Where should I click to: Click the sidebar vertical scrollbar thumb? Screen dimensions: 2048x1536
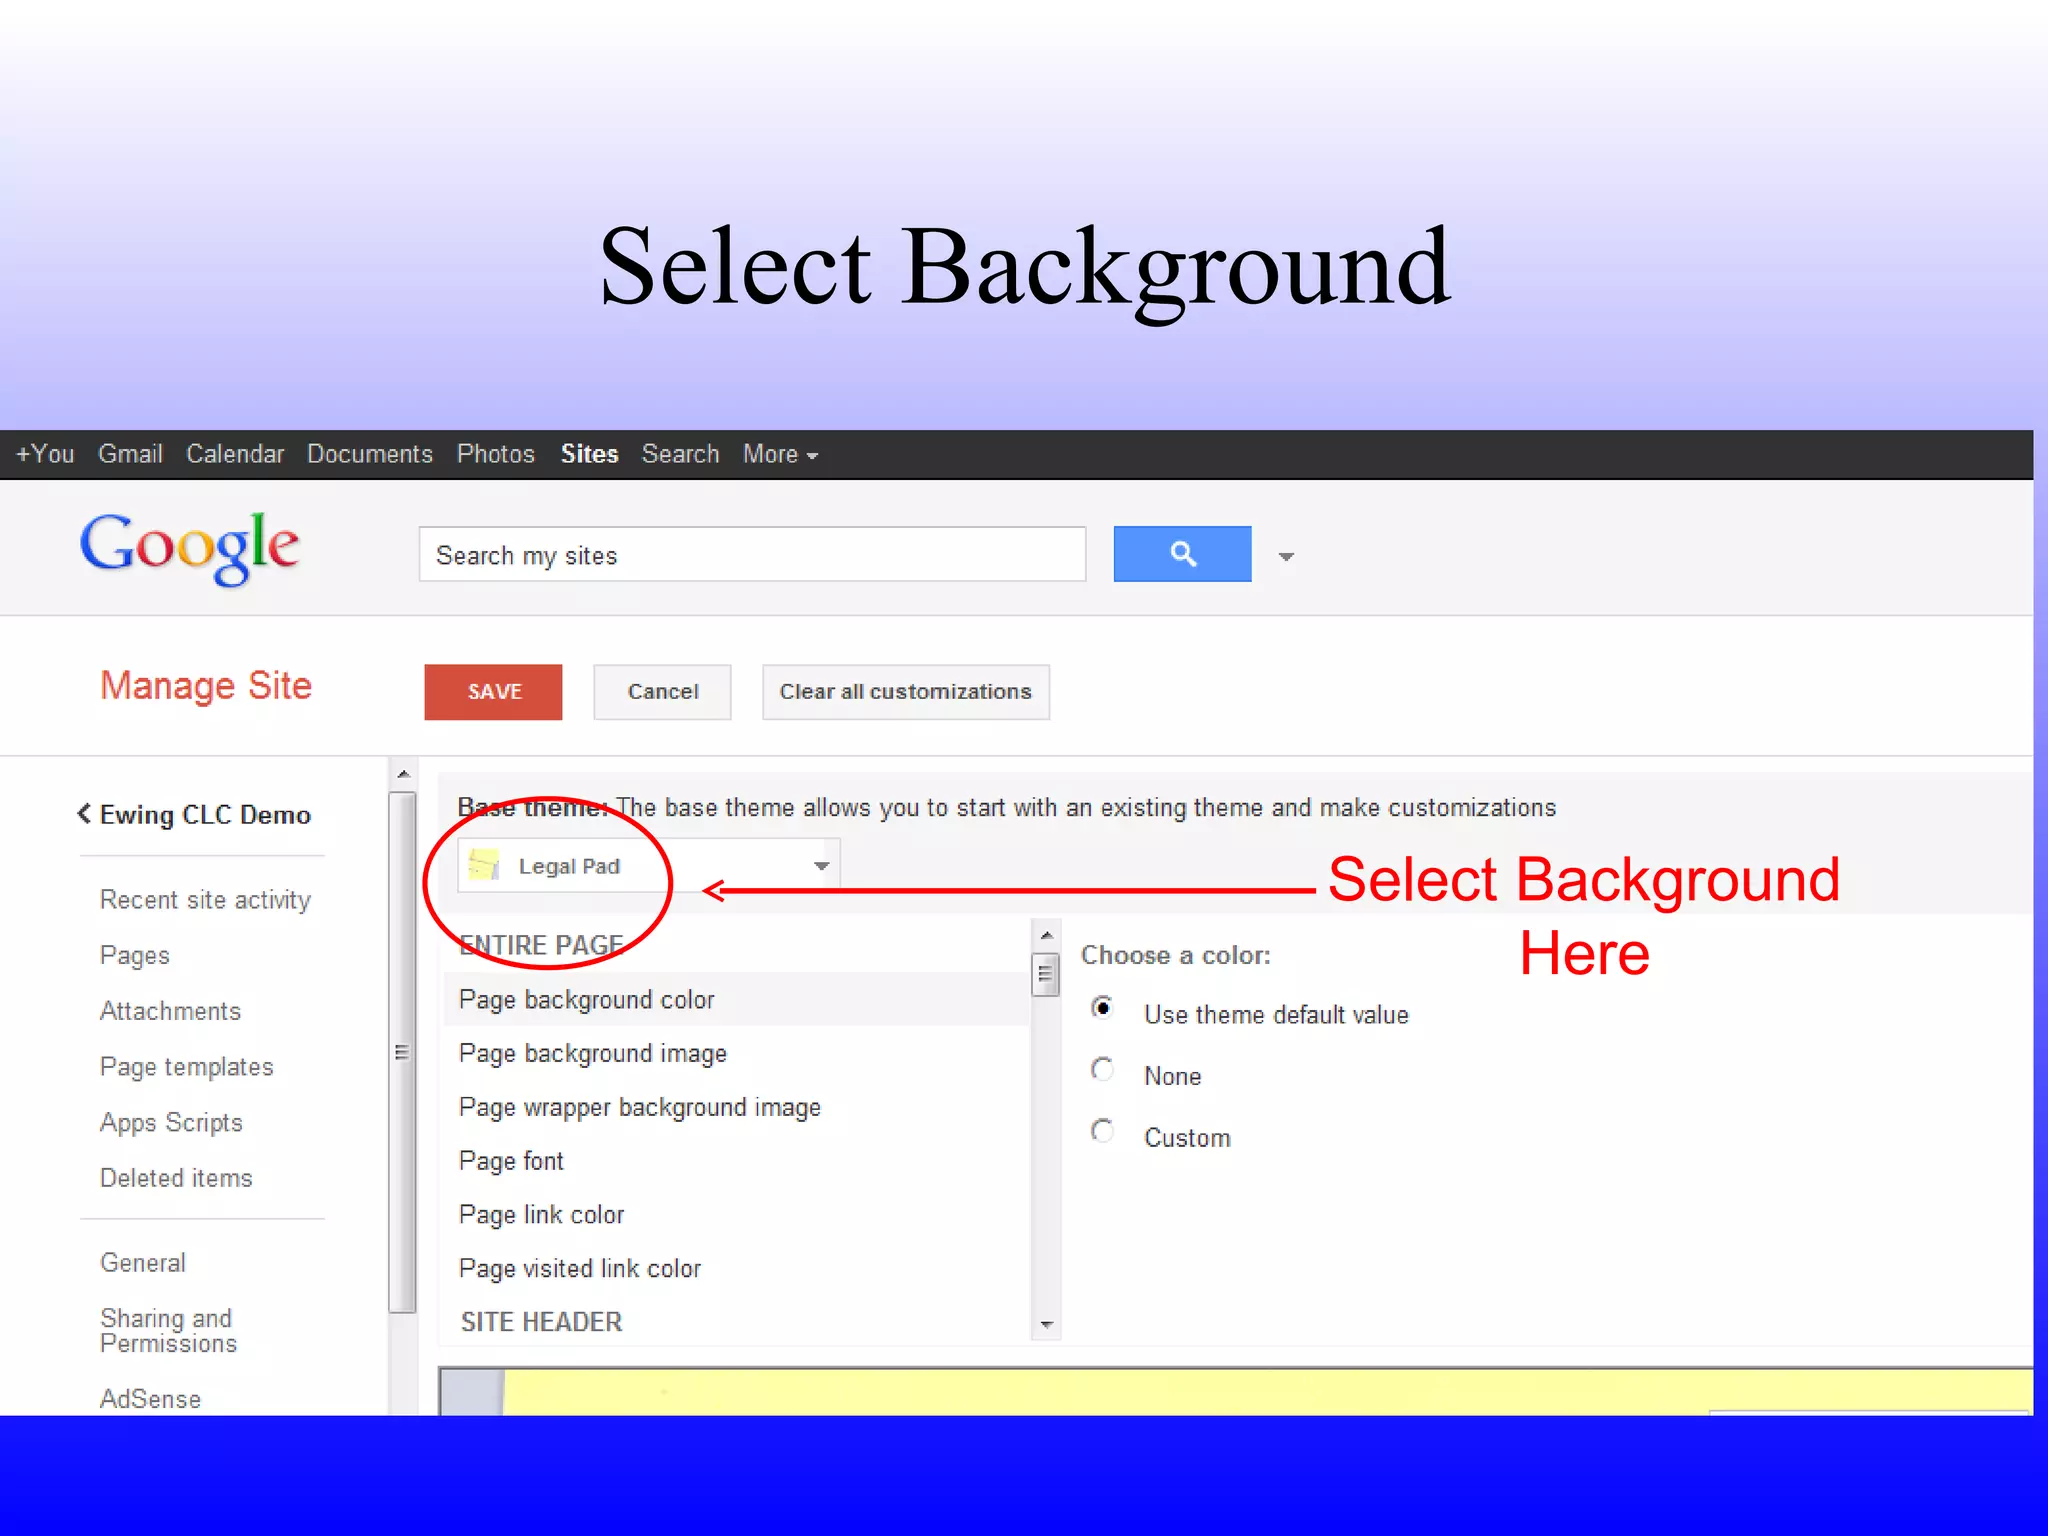pos(402,1052)
